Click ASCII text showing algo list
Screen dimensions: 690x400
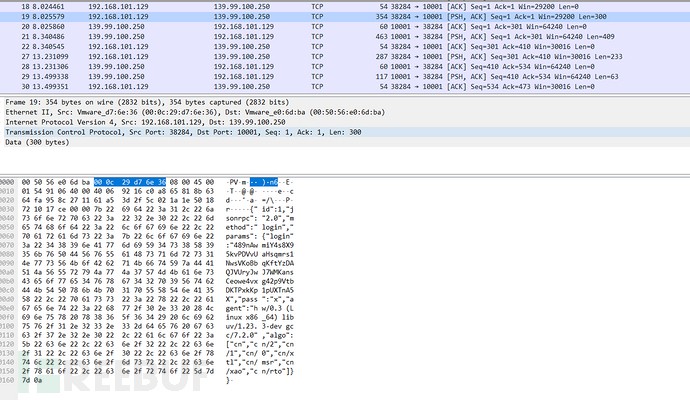pyautogui.click(x=260, y=335)
